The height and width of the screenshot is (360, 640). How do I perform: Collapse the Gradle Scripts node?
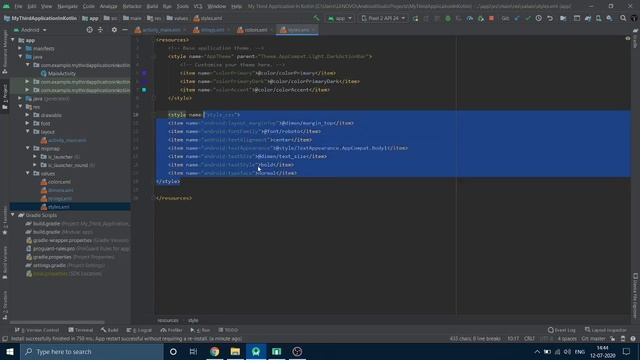click(x=13, y=215)
